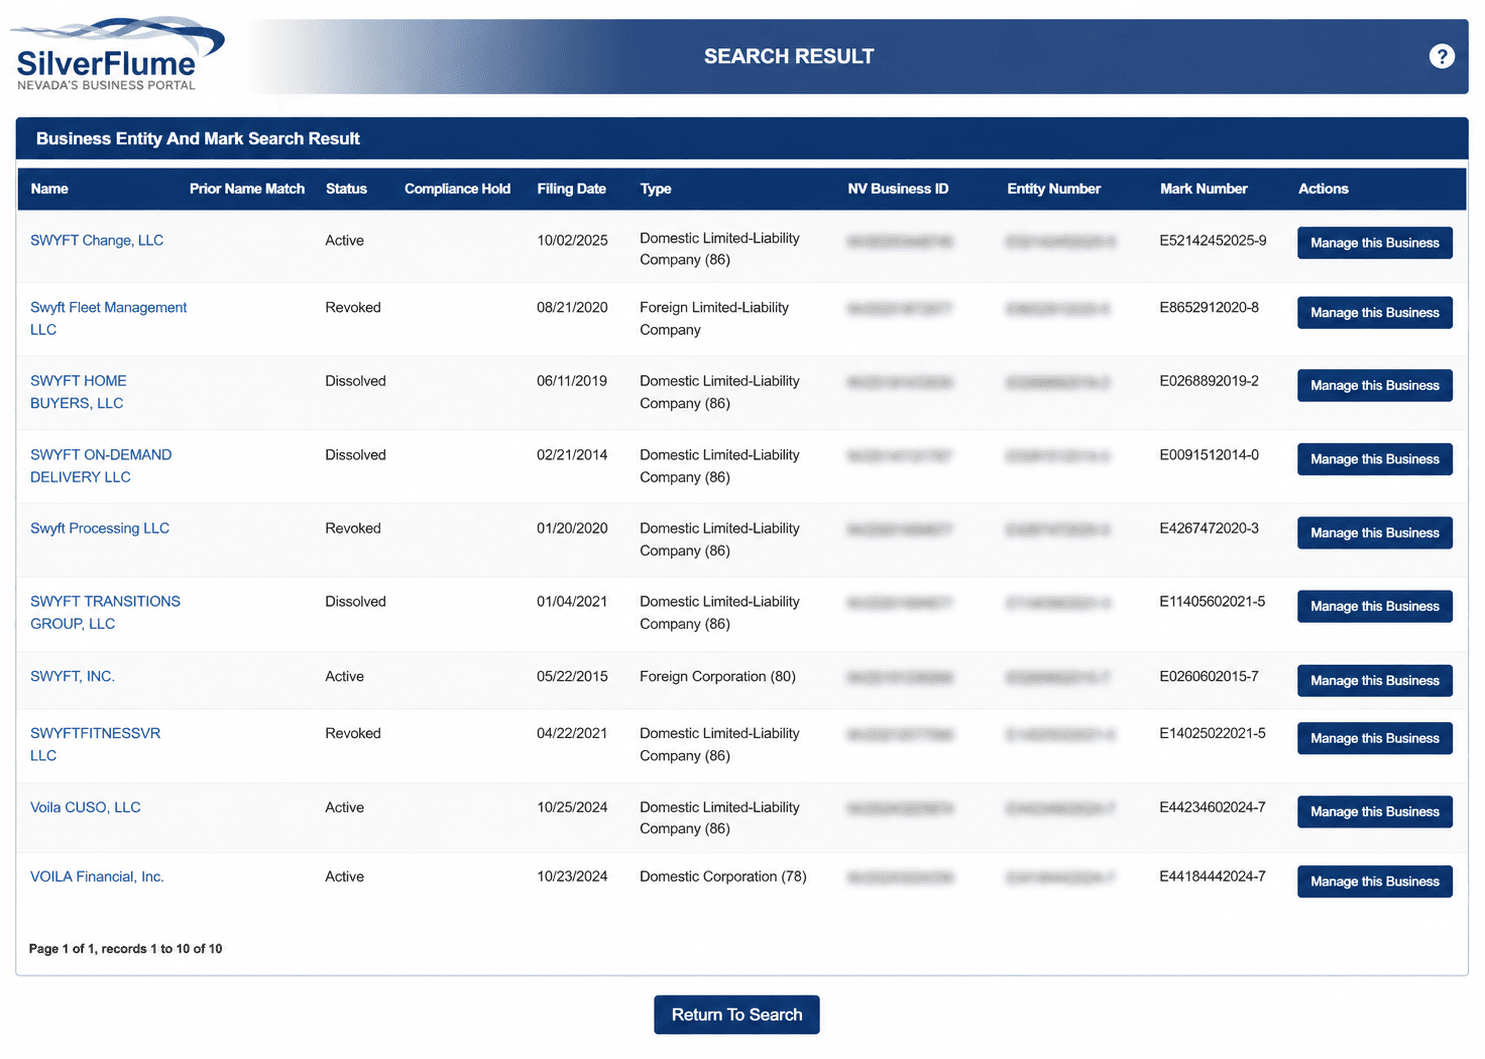
Task: Click the Filing Date column header
Action: 571,189
